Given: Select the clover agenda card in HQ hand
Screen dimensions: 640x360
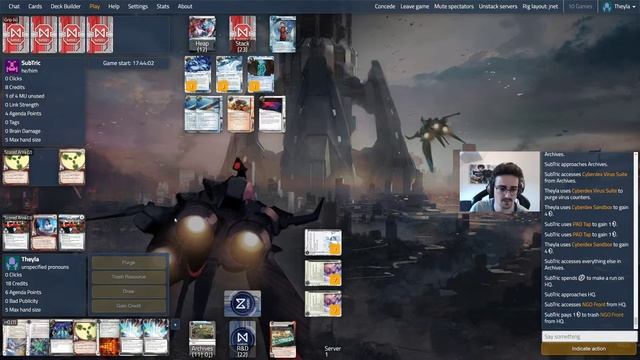Looking at the screenshot, I should point(85,337).
